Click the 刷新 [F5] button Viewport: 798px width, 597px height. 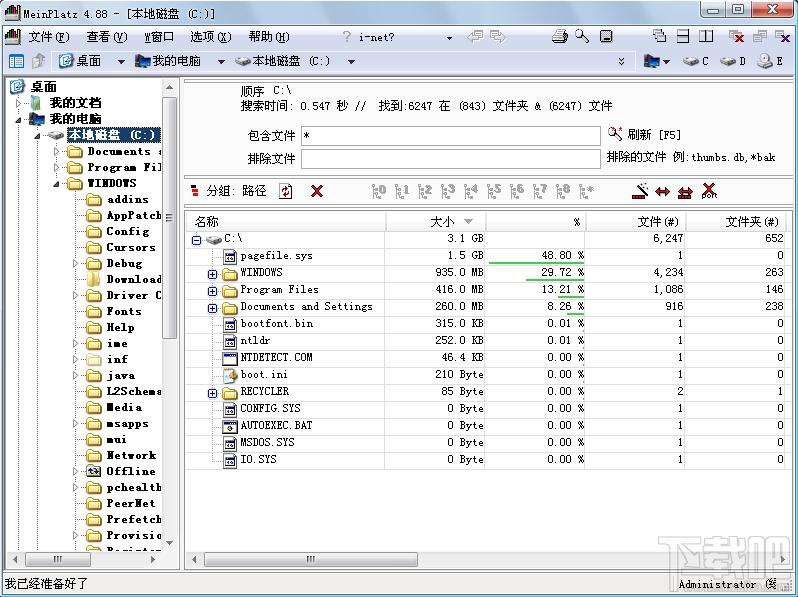click(x=644, y=134)
